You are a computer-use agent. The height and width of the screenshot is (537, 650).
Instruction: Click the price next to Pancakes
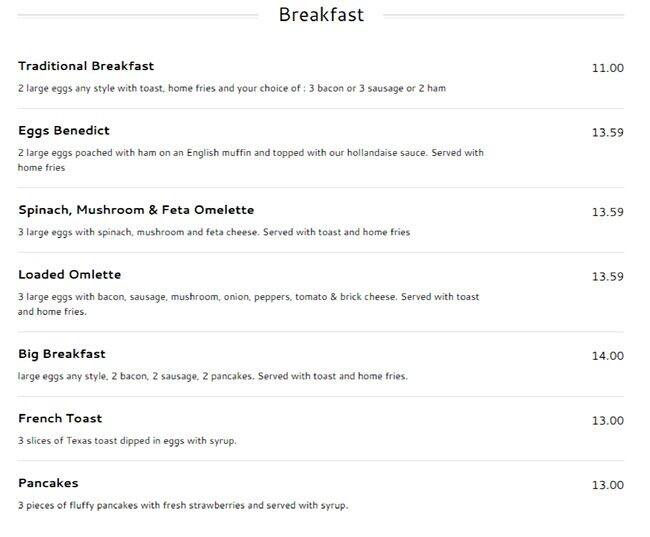tap(607, 486)
